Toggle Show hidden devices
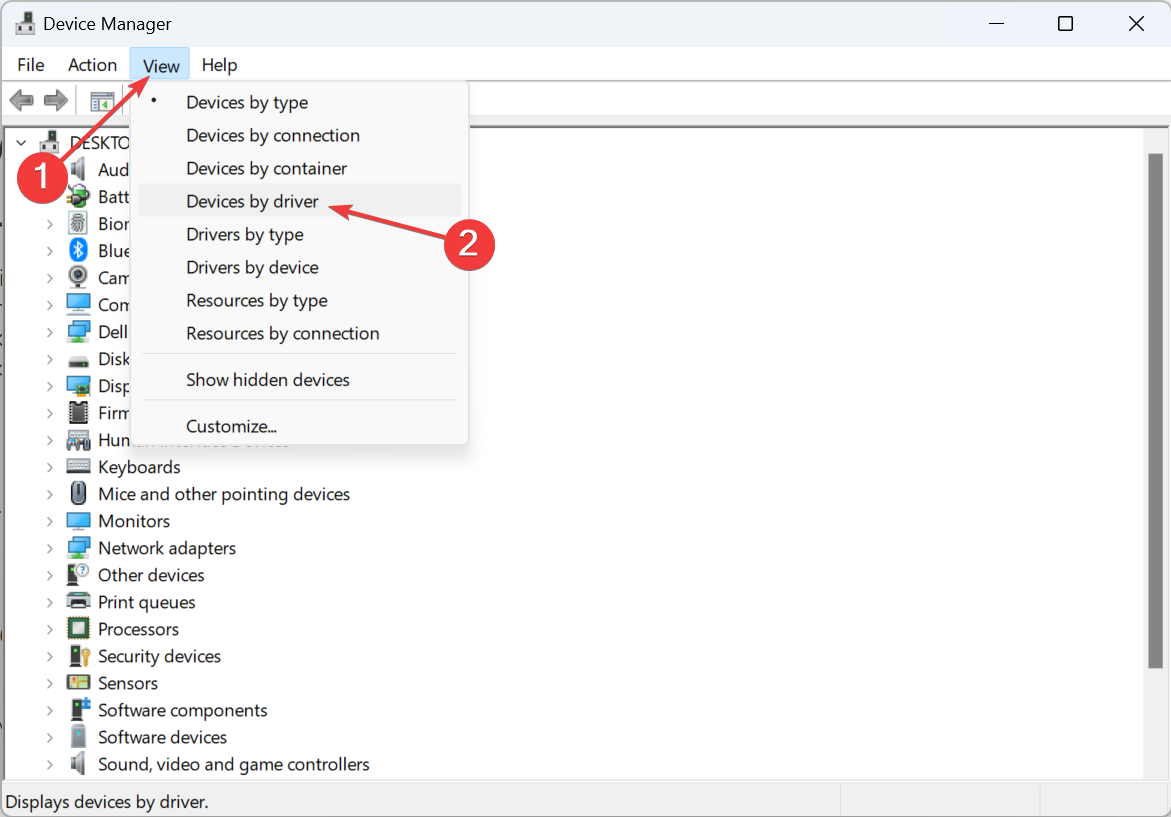1171x817 pixels. click(268, 380)
